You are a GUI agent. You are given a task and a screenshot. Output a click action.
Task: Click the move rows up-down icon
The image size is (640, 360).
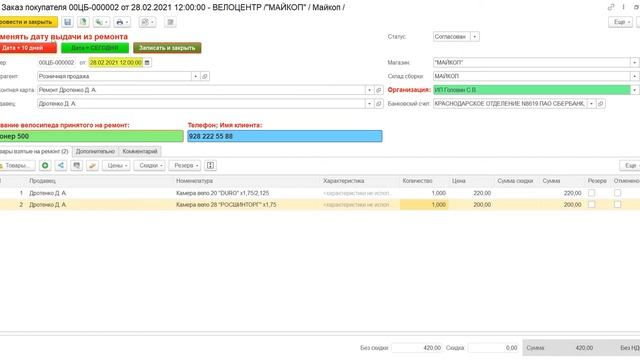[211, 165]
